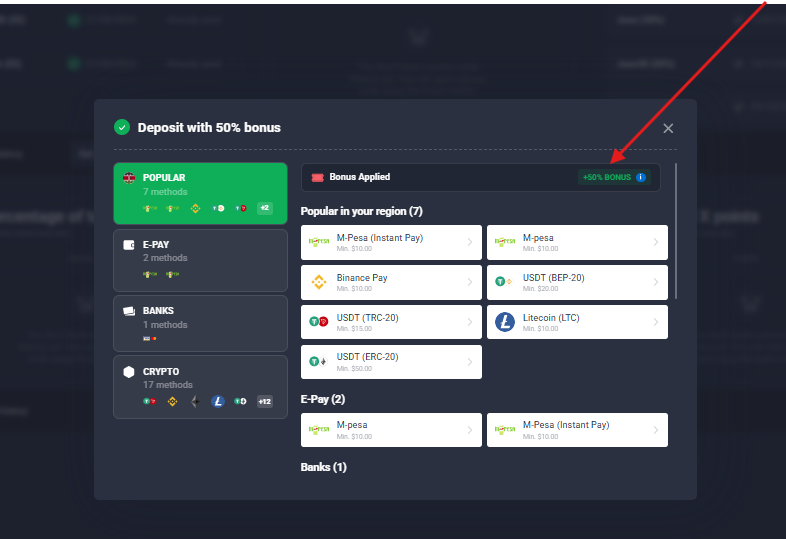Image resolution: width=786 pixels, height=539 pixels.
Task: Open the CRYPTO methods category tab
Action: [201, 387]
